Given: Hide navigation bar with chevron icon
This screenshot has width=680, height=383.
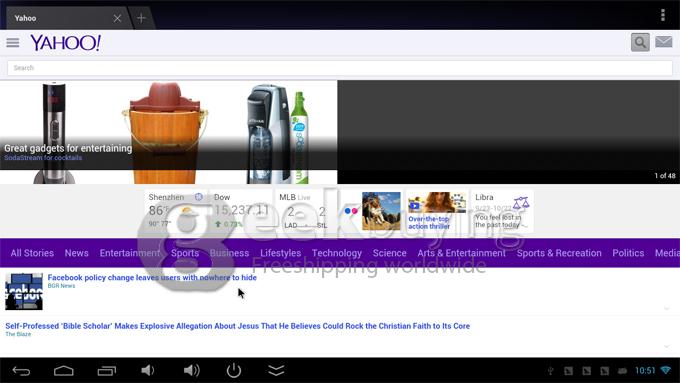Looking at the screenshot, I should (276, 370).
